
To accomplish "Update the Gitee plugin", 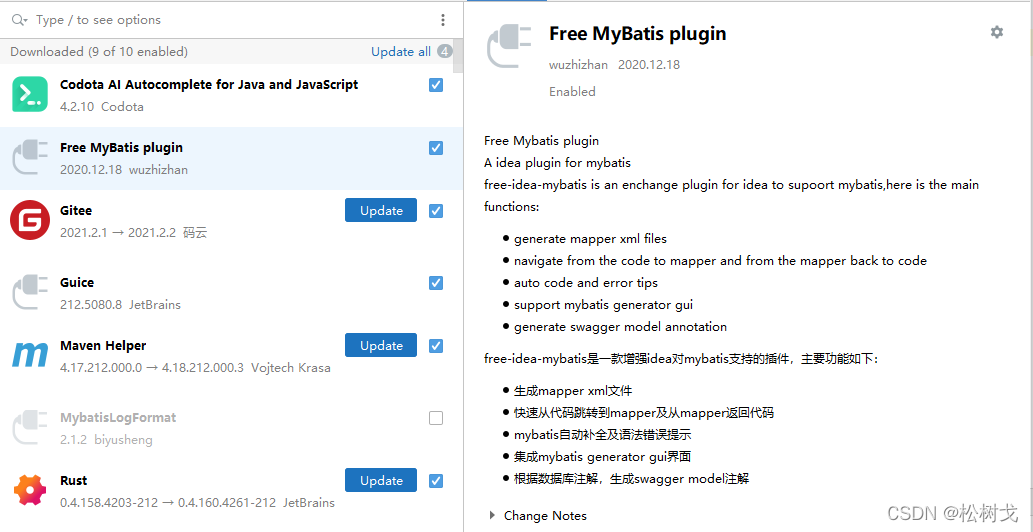I will [381, 211].
